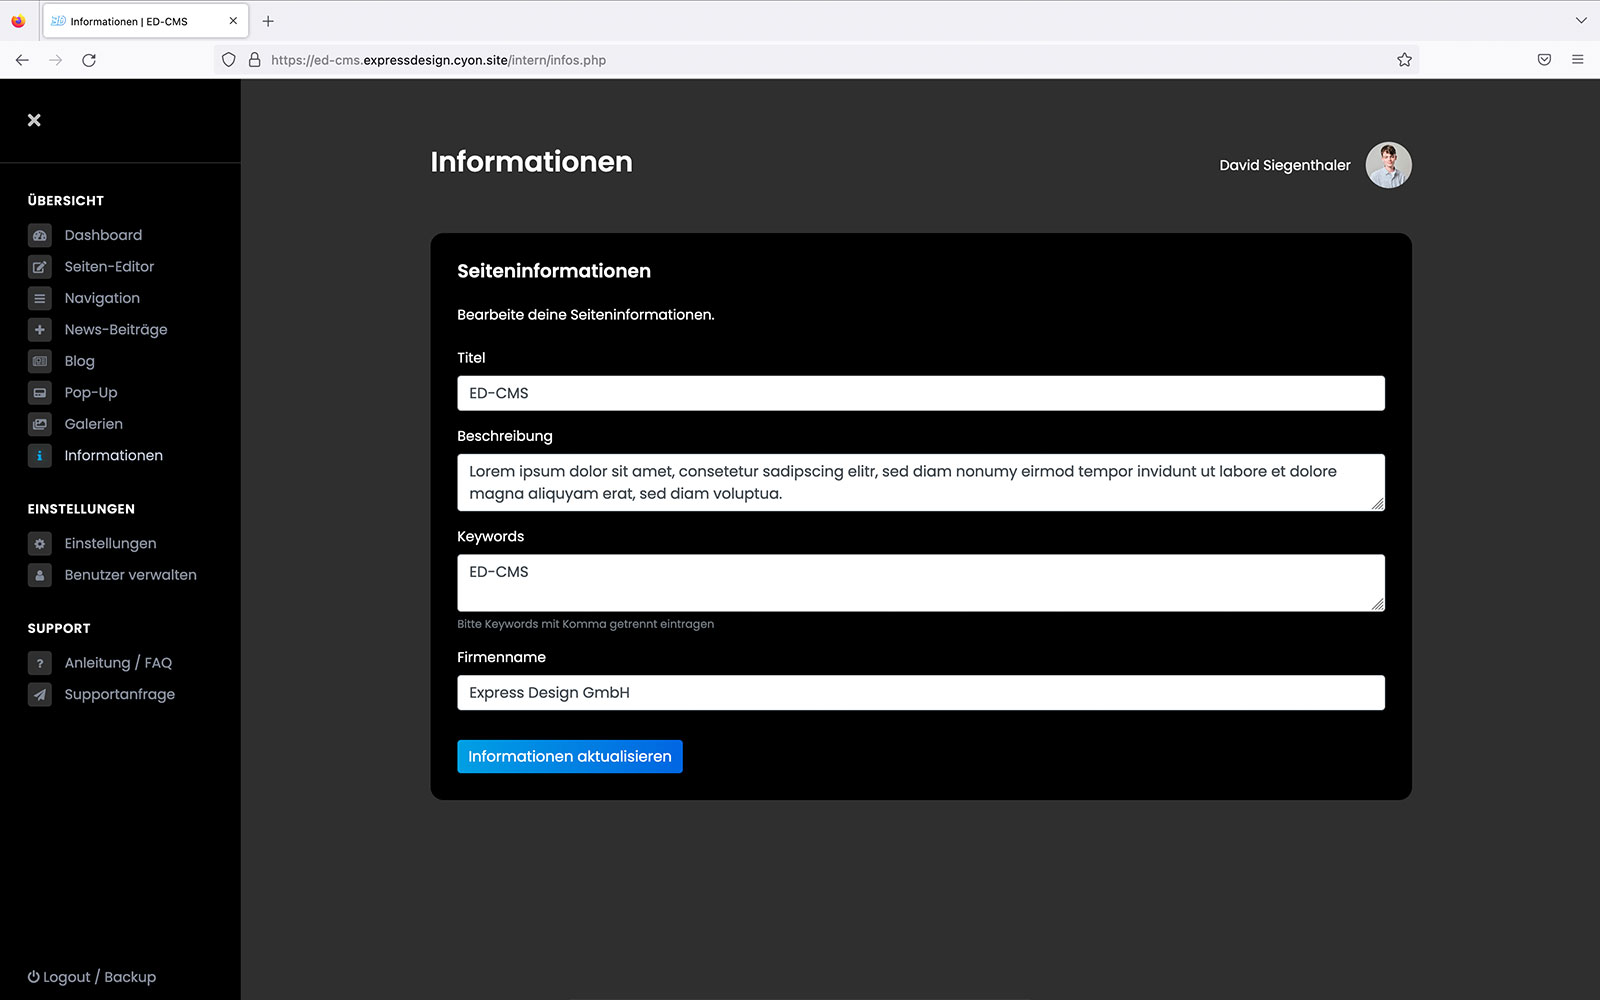Open the Blog menu item

pos(80,361)
